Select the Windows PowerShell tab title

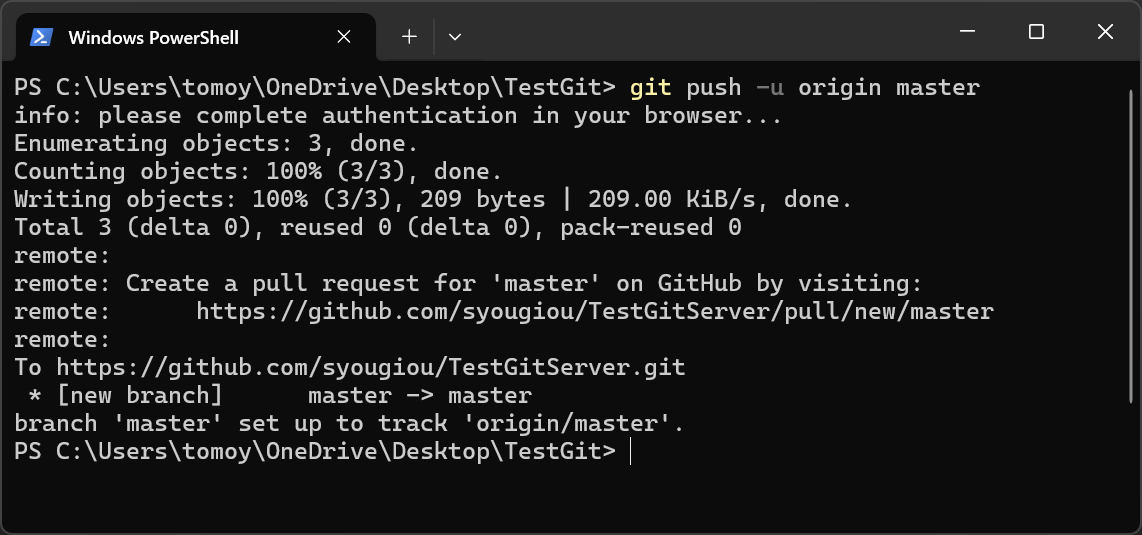click(153, 37)
